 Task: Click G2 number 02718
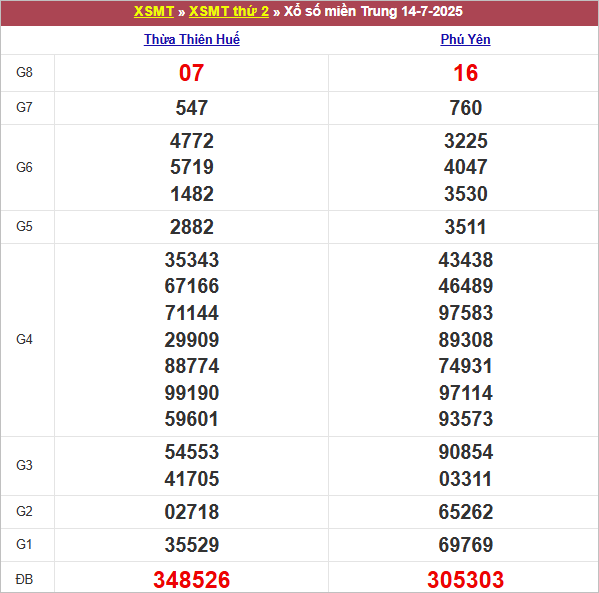(191, 512)
